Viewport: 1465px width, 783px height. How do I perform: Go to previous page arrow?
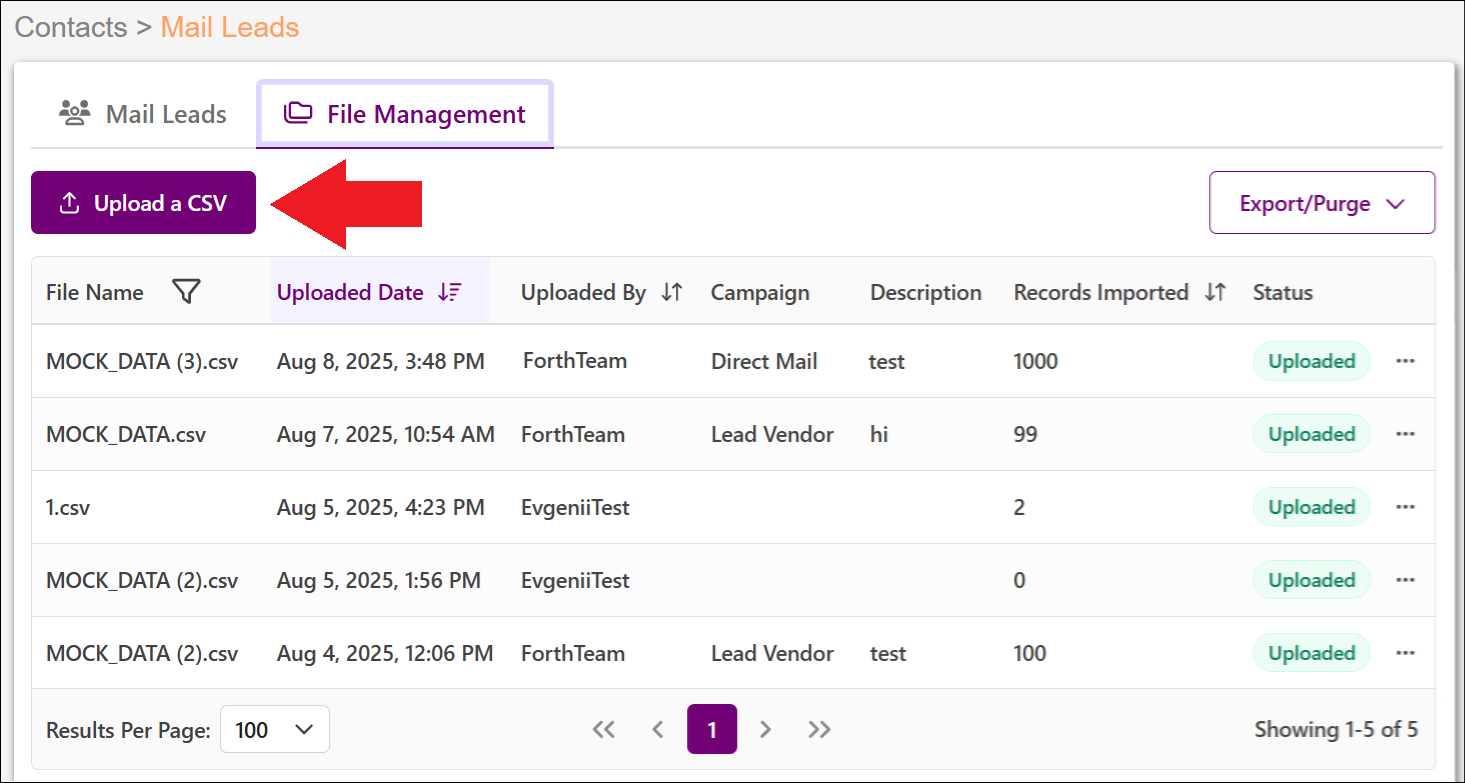[x=658, y=730]
